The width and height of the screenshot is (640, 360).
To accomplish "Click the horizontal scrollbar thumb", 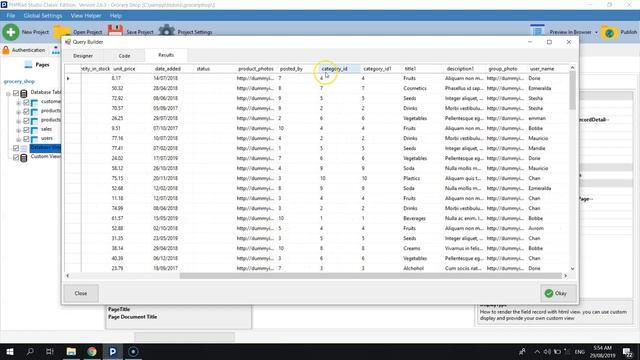I will (x=371, y=276).
